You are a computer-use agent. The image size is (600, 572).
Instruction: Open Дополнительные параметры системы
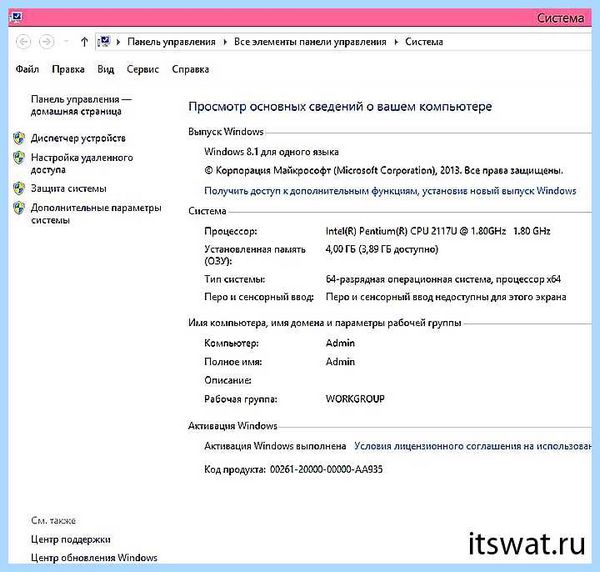click(96, 214)
